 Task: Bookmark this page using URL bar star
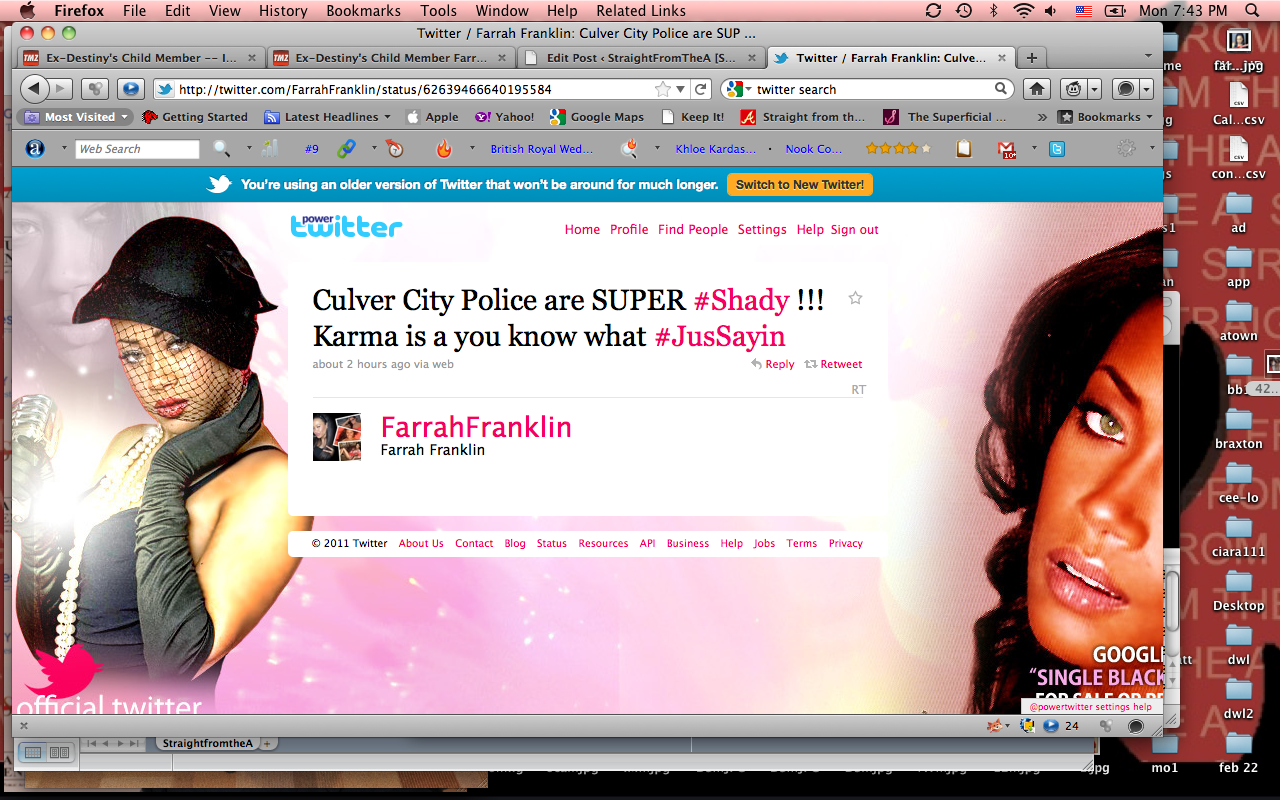pos(662,89)
